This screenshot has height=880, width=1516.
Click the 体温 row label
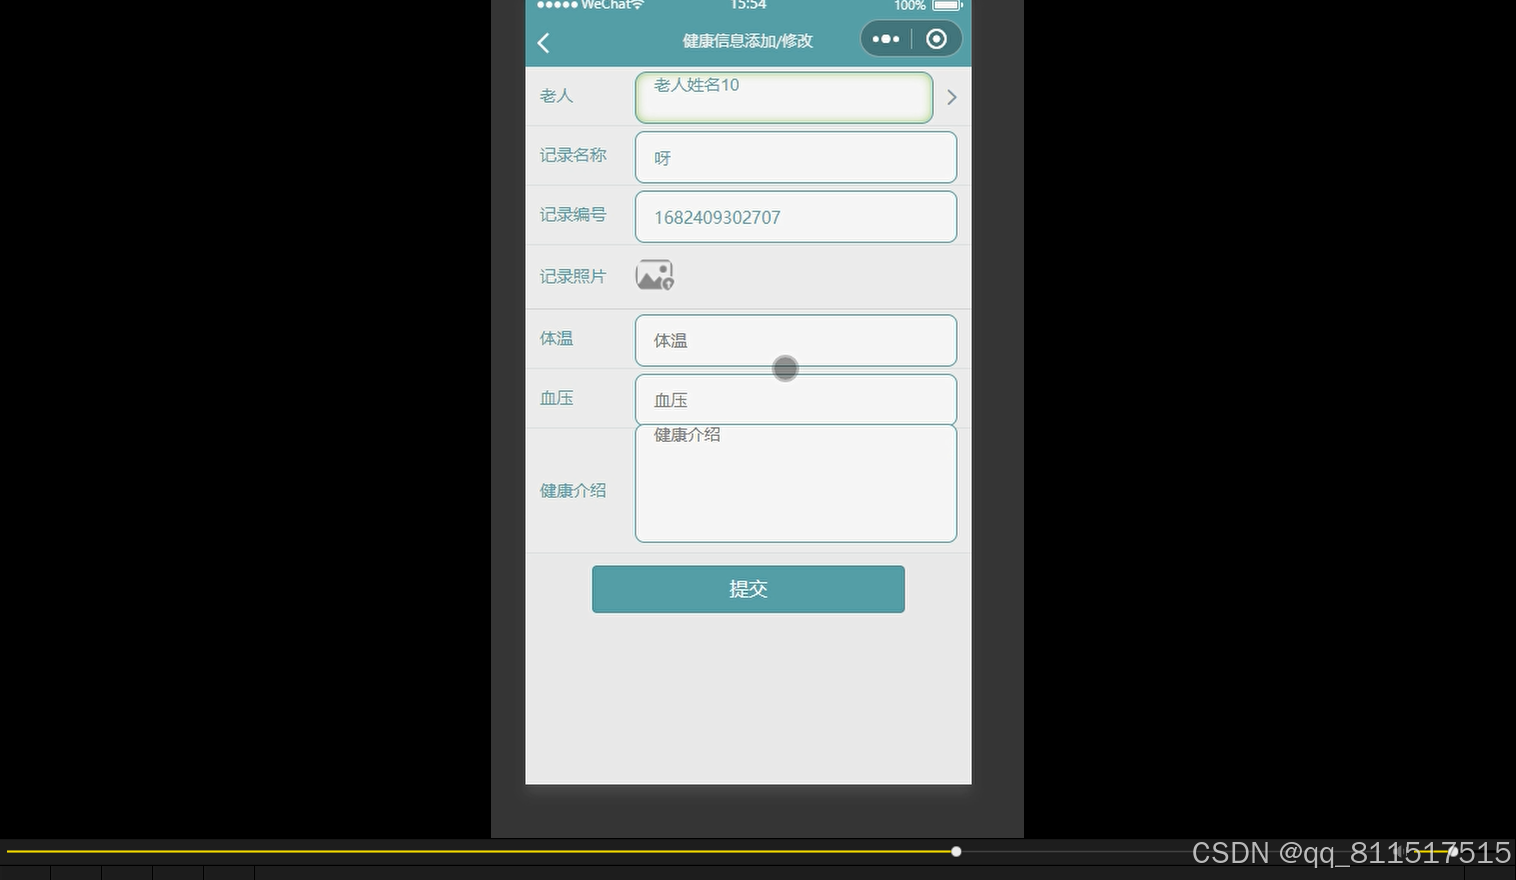click(556, 338)
